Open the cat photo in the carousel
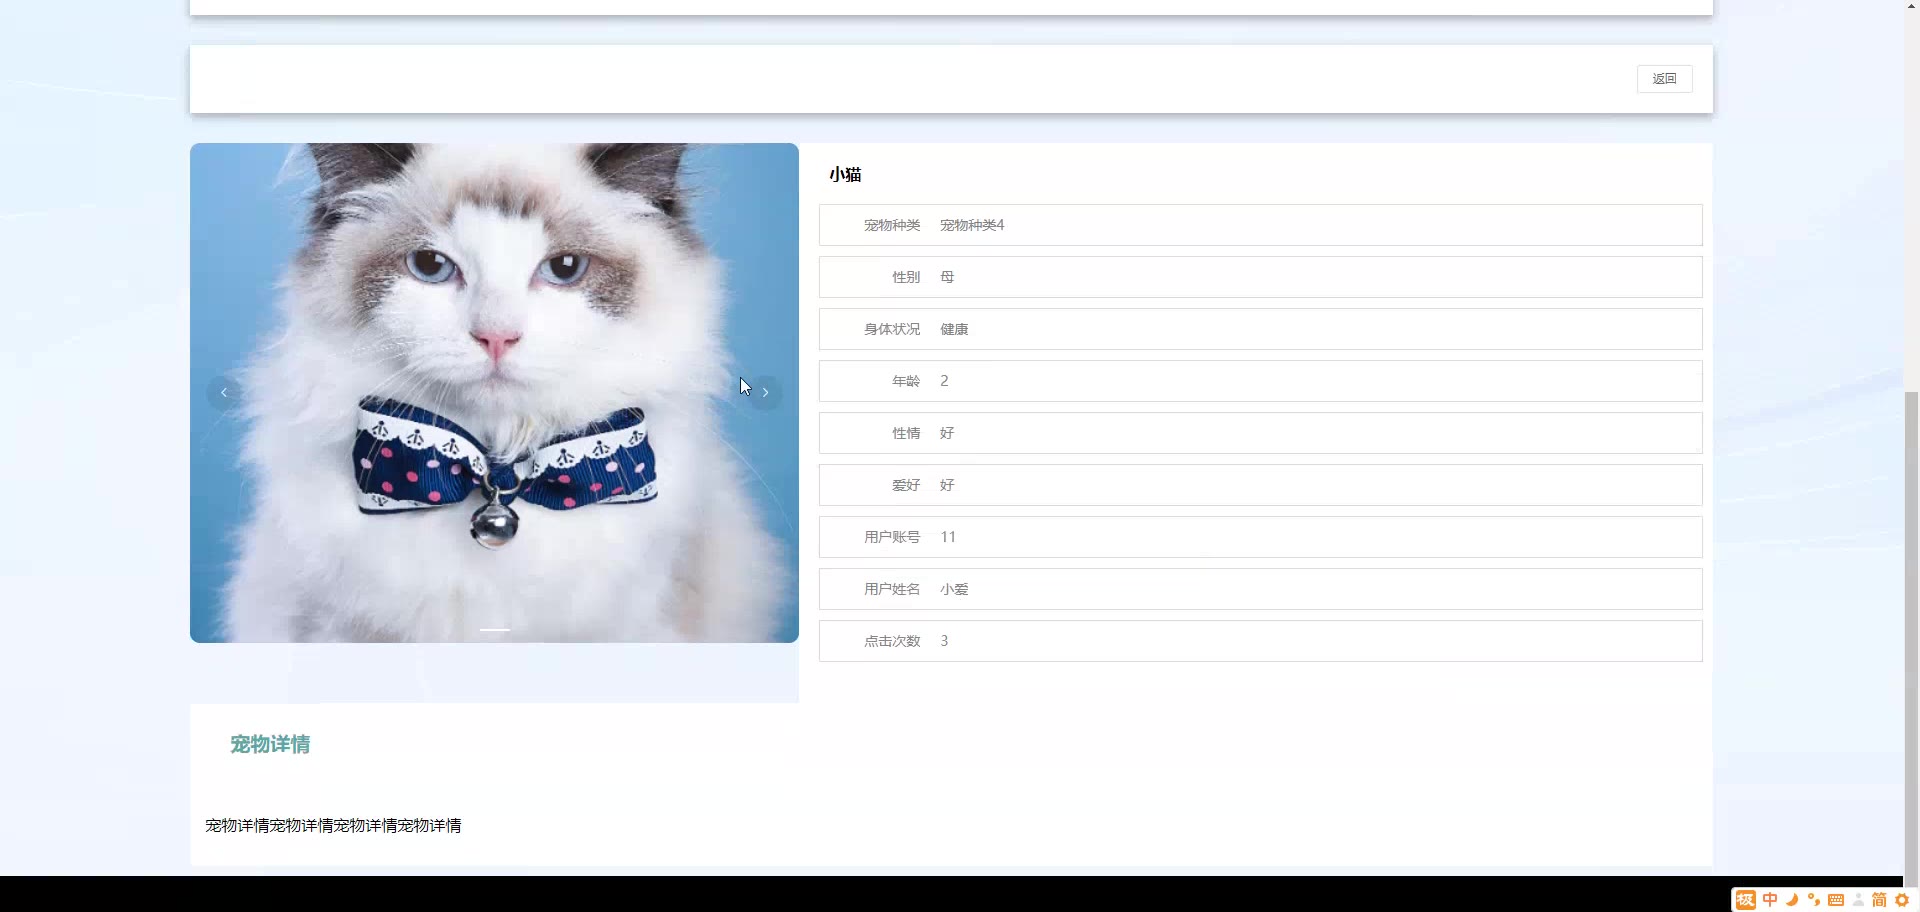The image size is (1920, 912). (x=494, y=392)
